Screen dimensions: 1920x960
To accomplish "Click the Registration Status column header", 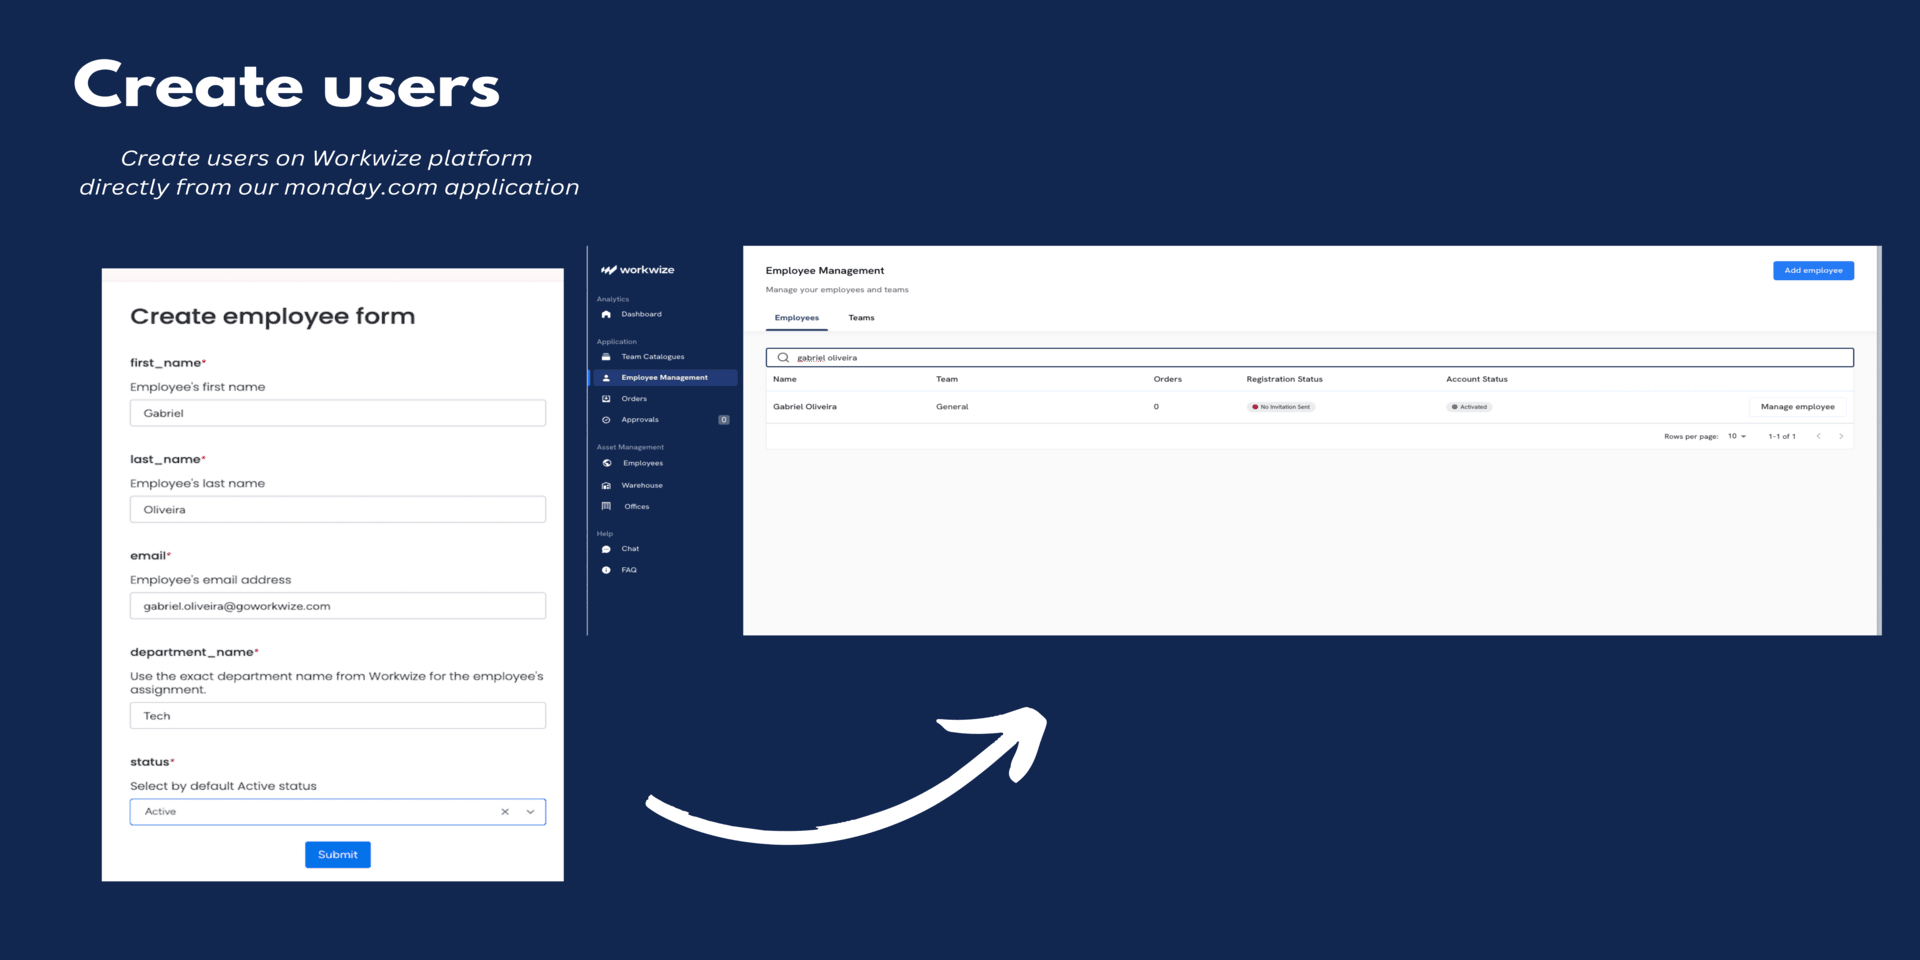I will [x=1284, y=379].
